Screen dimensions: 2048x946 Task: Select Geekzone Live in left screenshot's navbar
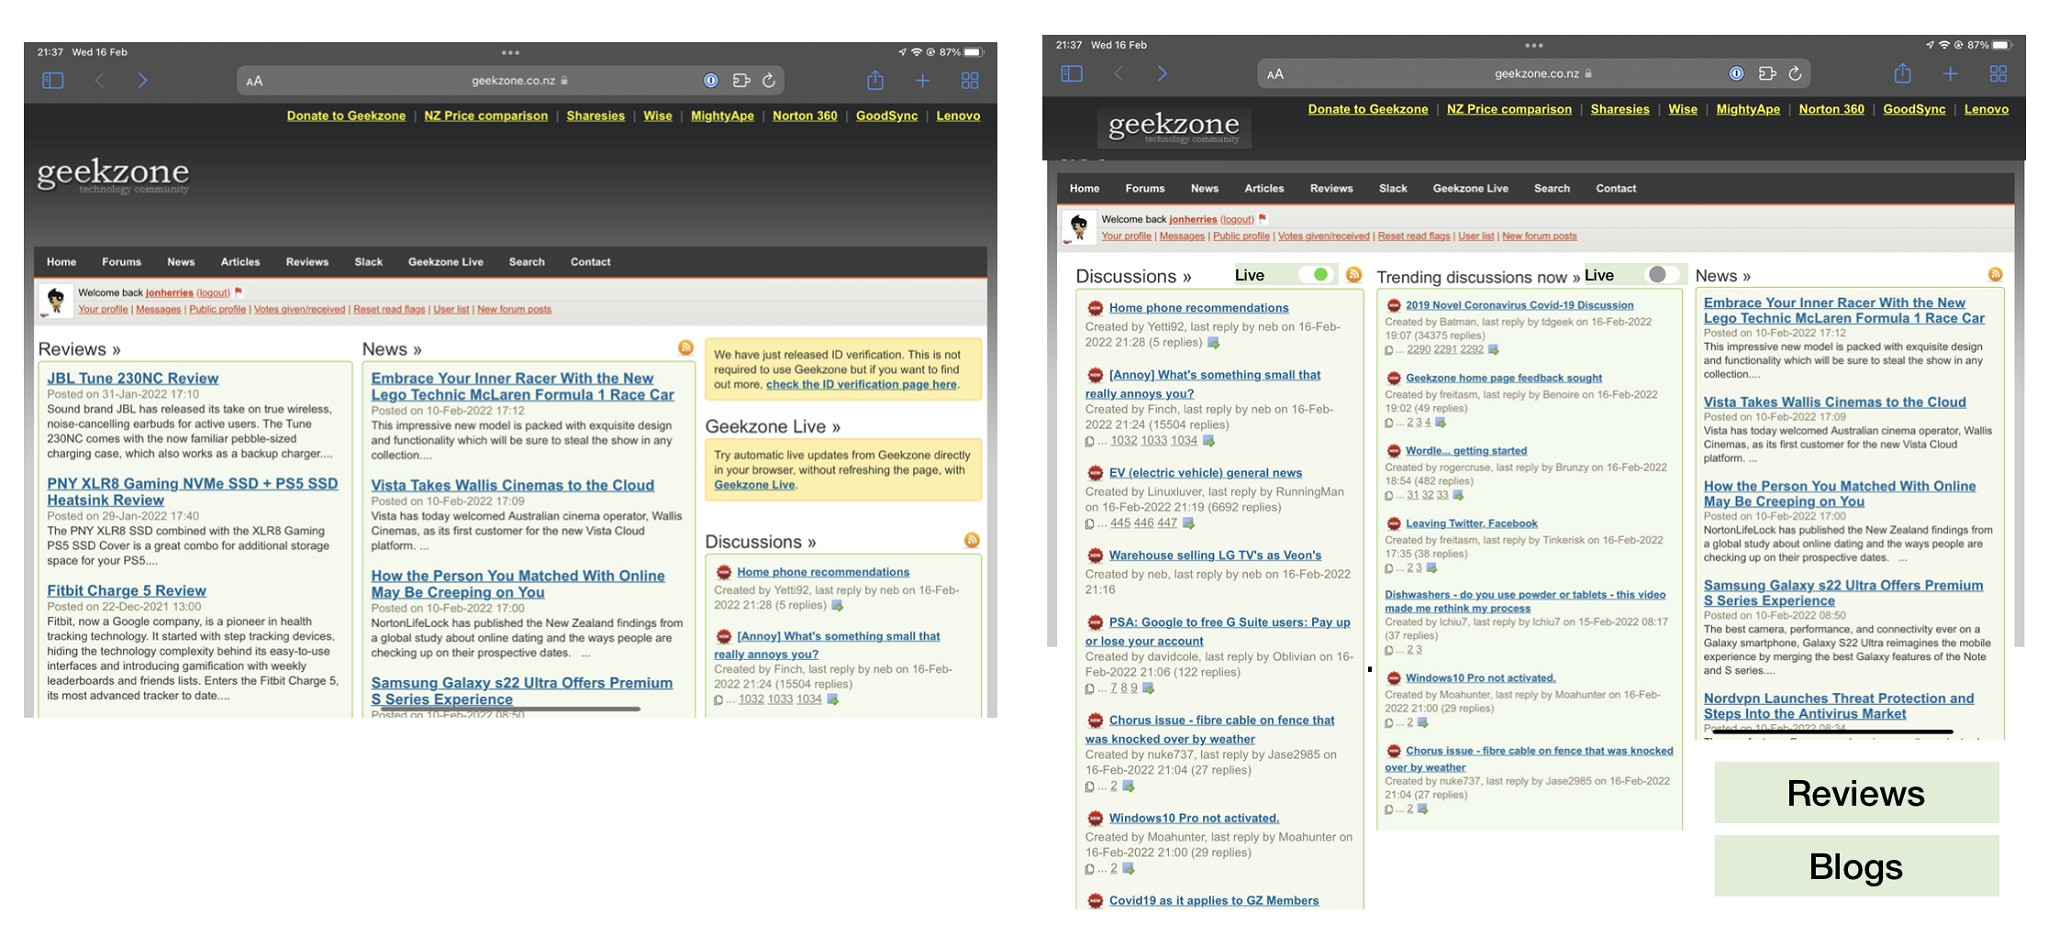(445, 262)
